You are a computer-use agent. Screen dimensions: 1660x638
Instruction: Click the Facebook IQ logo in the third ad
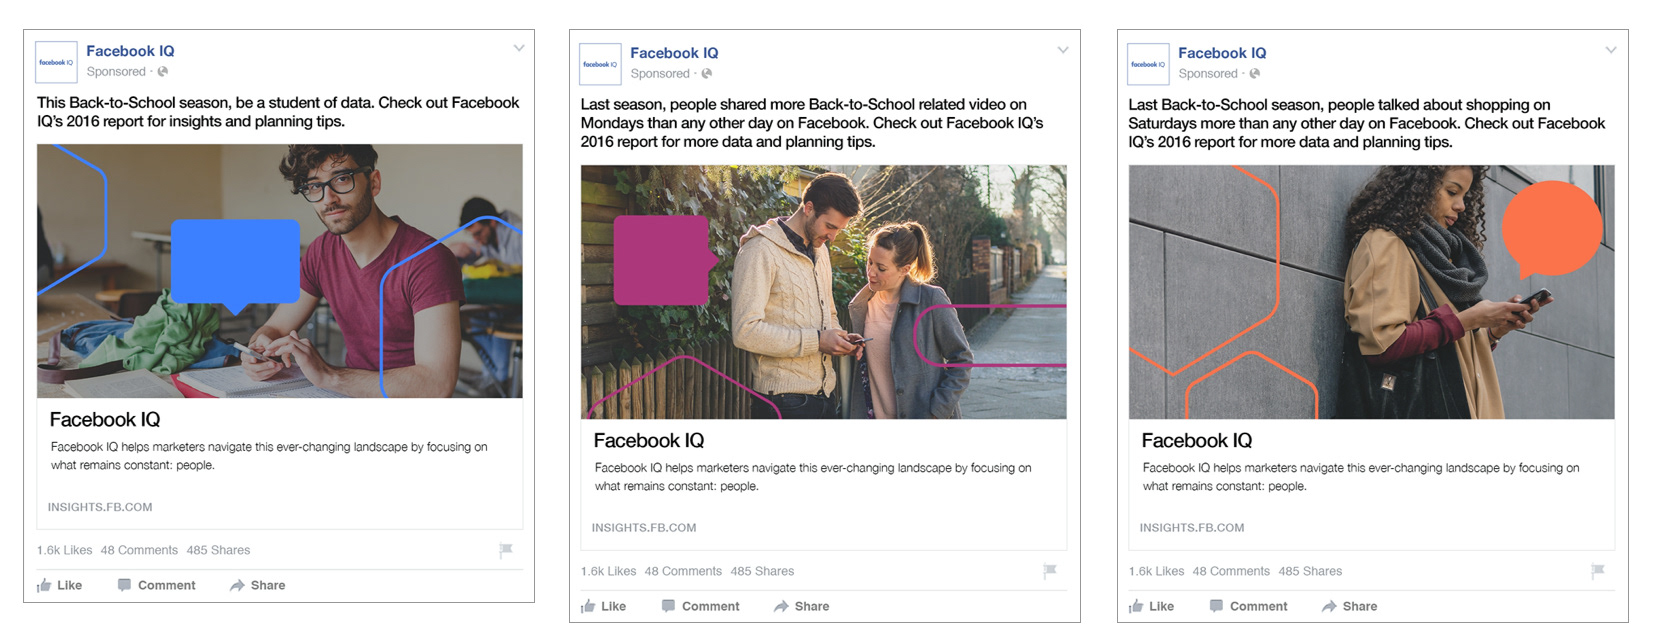(x=1148, y=64)
